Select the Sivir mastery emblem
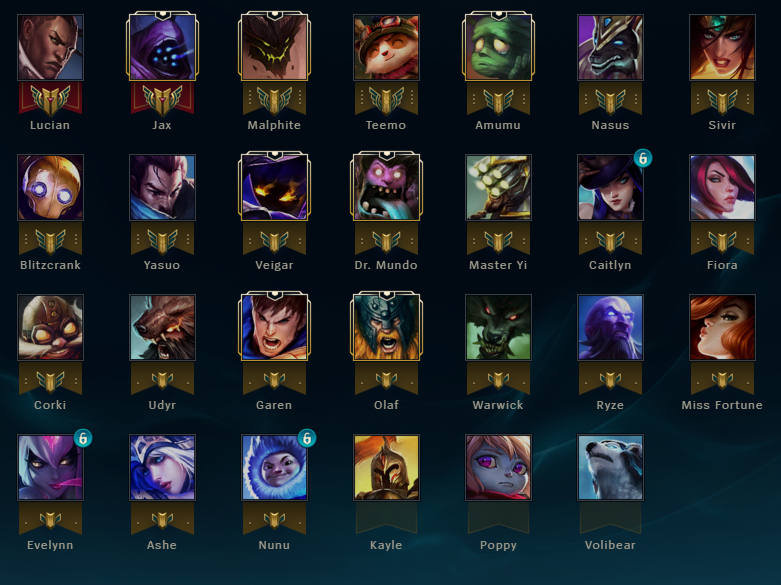This screenshot has width=781, height=585. pos(722,100)
